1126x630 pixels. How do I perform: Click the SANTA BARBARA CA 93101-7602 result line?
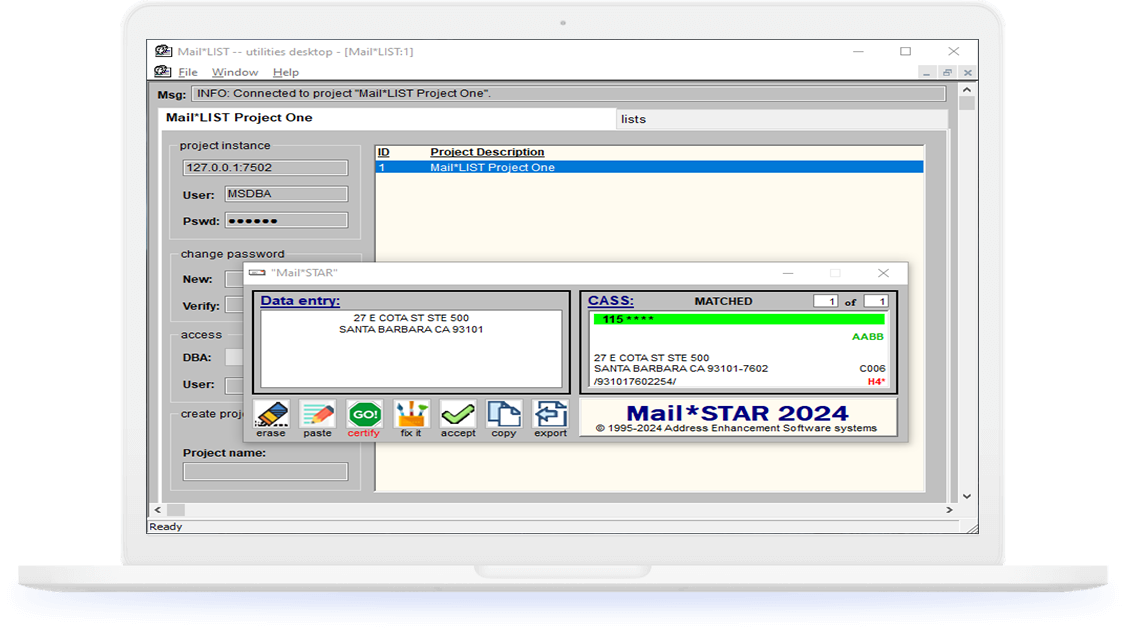(681, 369)
